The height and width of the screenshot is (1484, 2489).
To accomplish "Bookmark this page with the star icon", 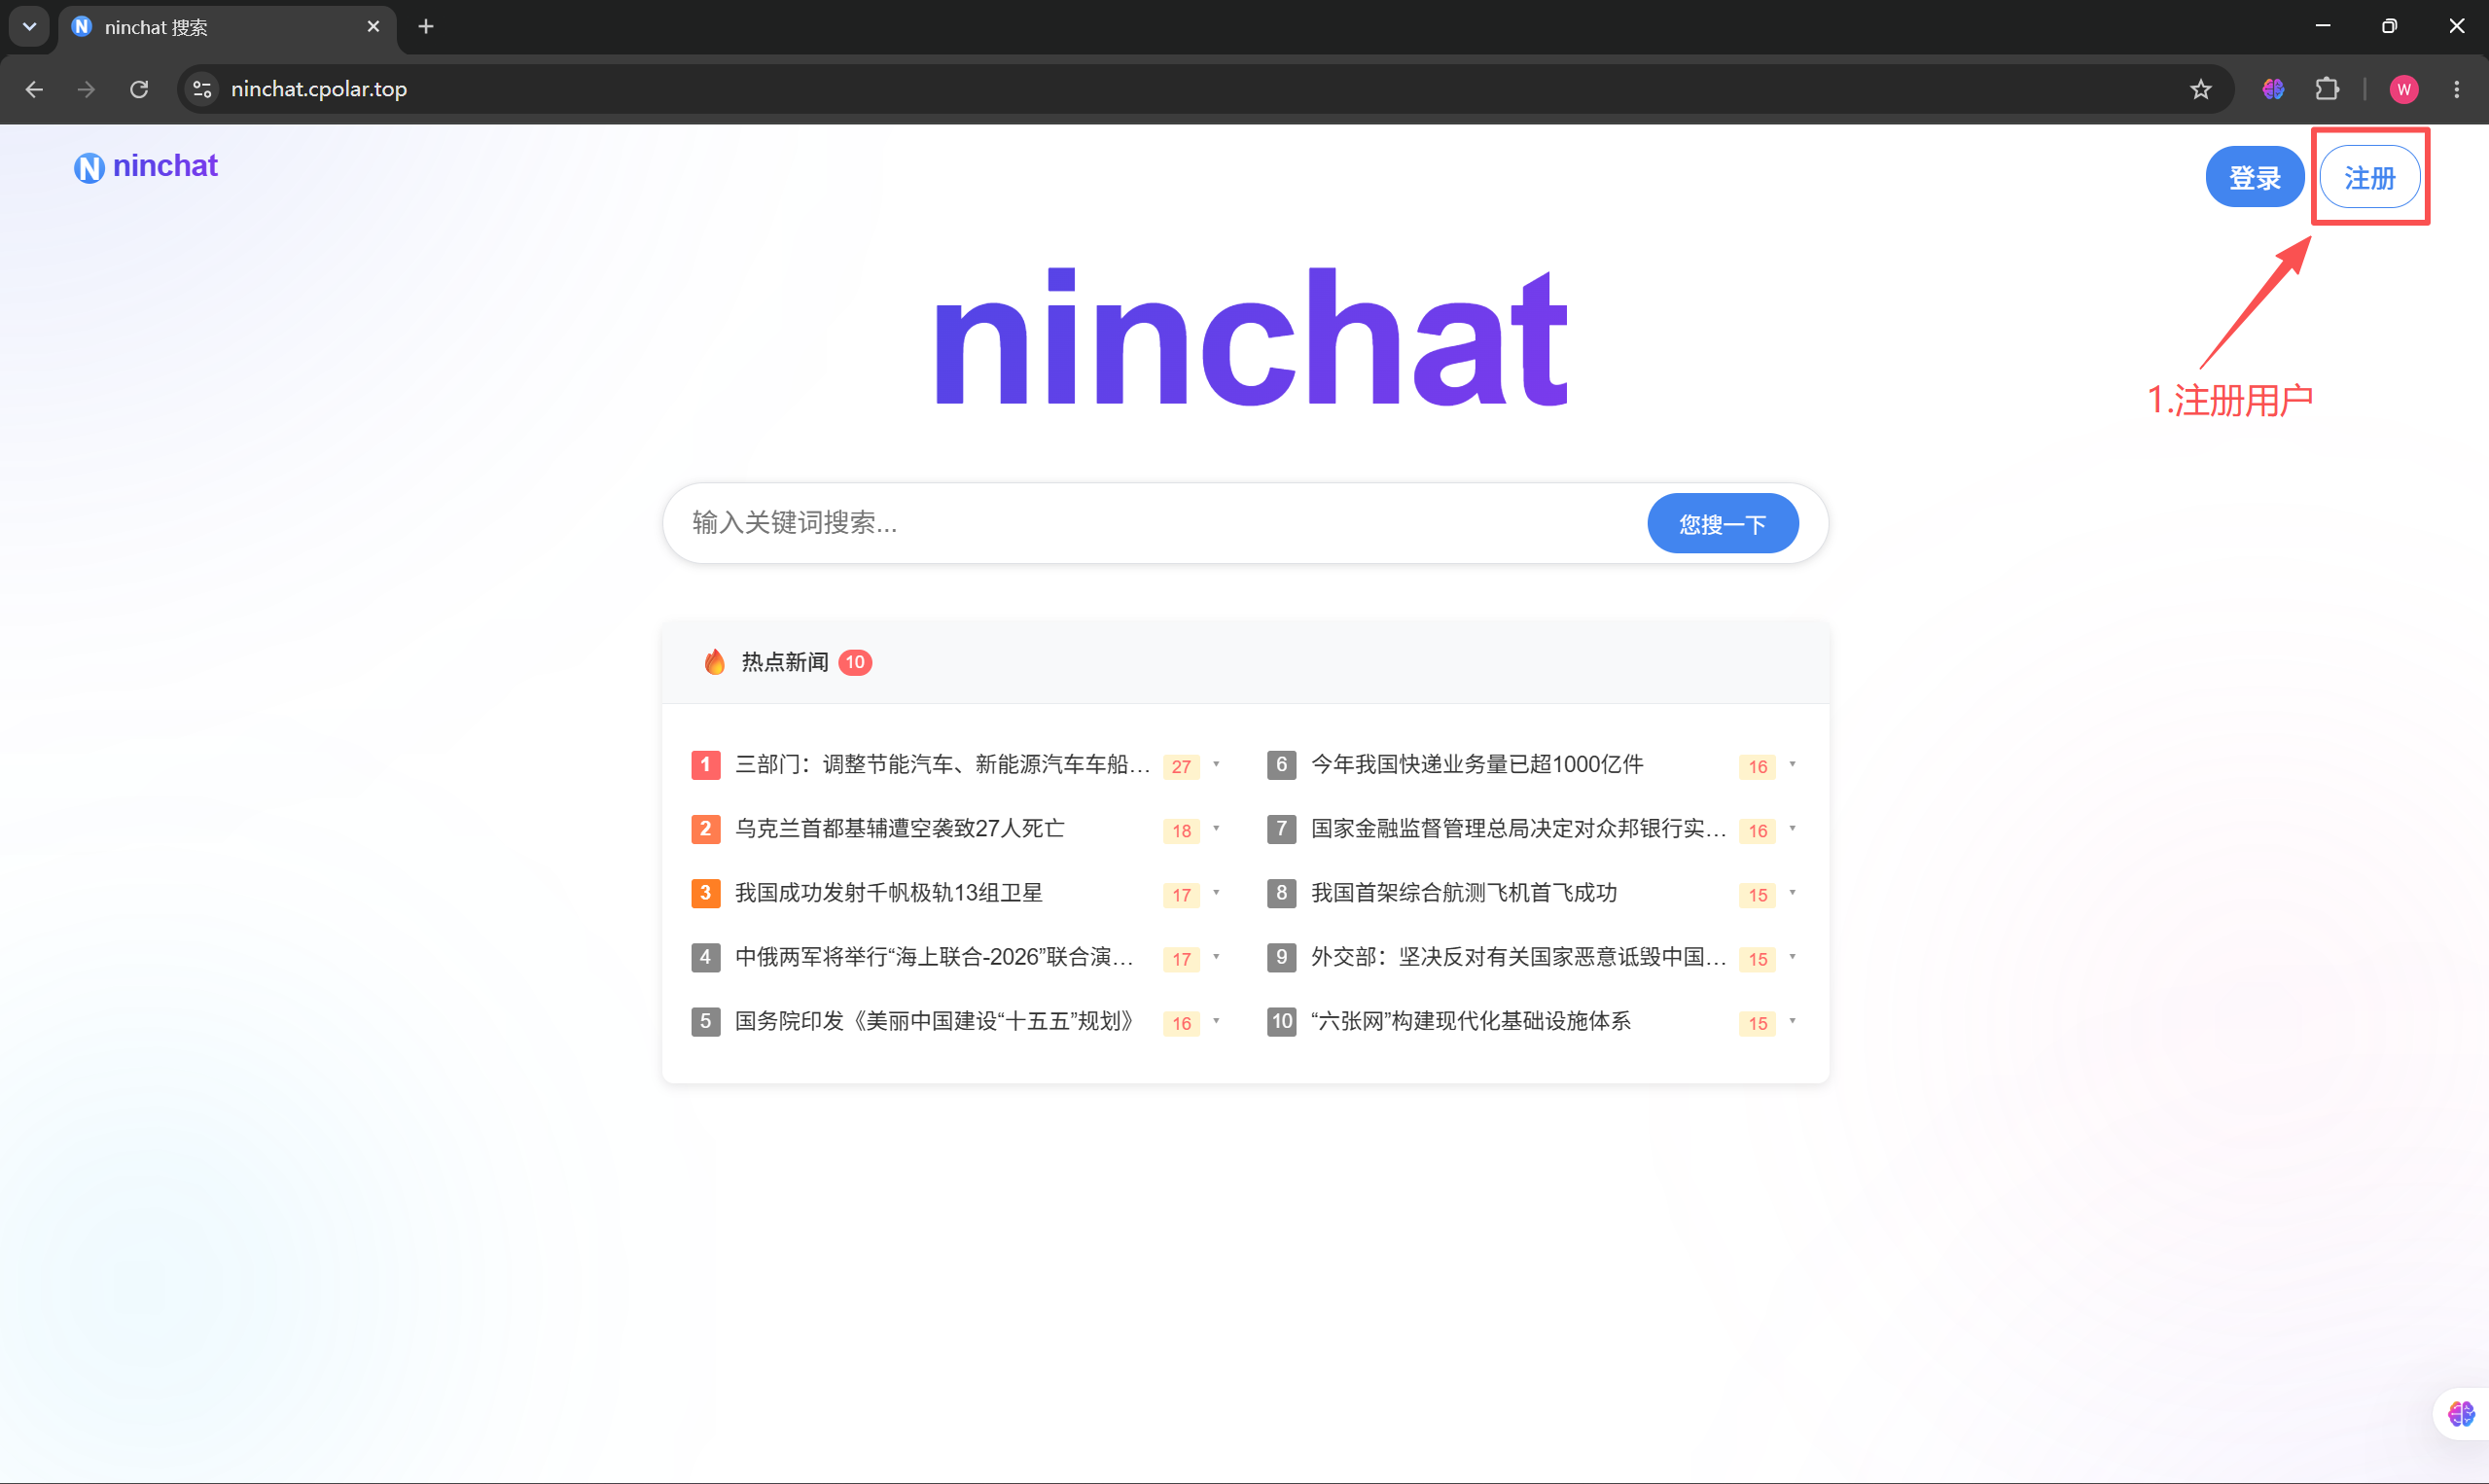I will point(2200,89).
